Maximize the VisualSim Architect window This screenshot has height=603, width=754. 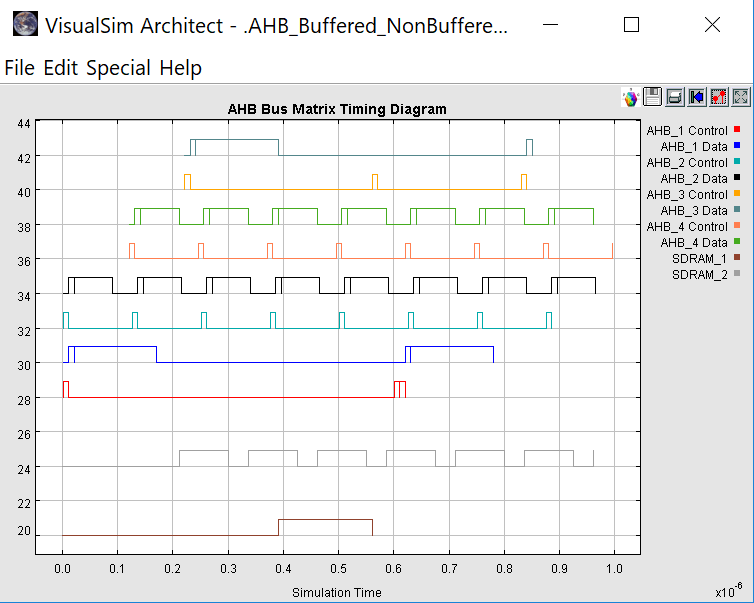(631, 25)
